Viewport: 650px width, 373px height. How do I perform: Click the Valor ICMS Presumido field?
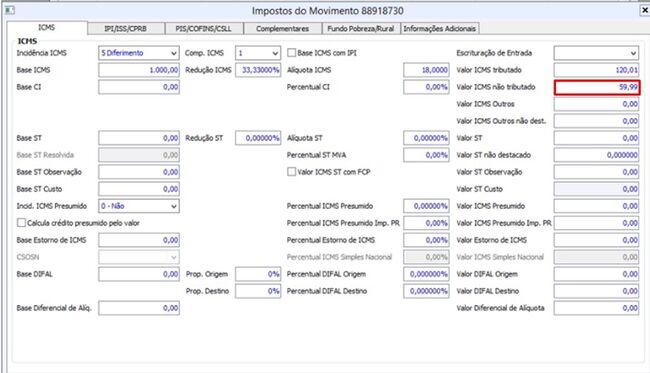coord(596,206)
